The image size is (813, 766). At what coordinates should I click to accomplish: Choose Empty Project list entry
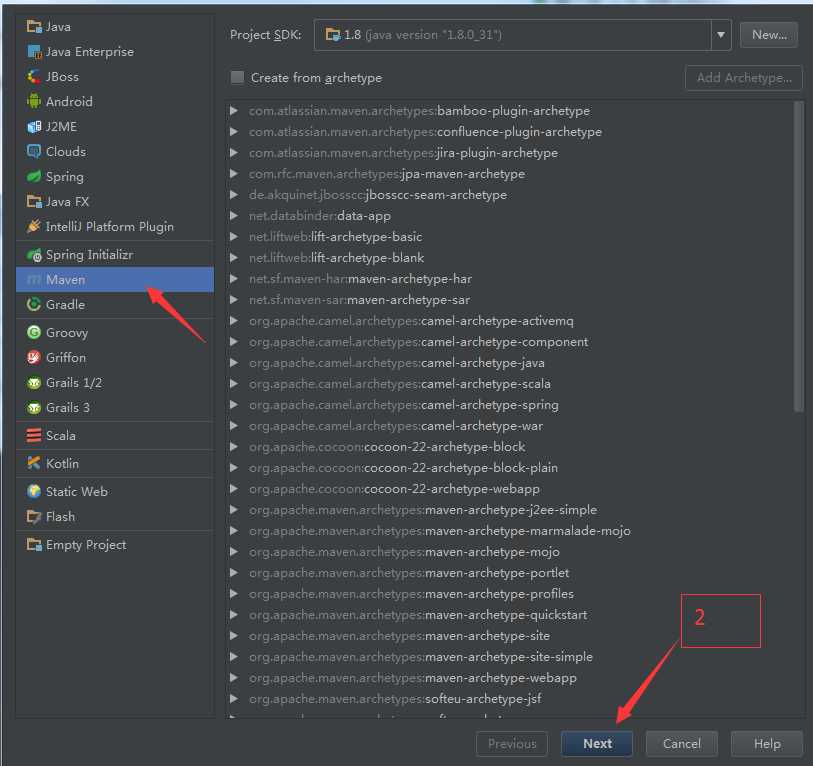(115, 545)
